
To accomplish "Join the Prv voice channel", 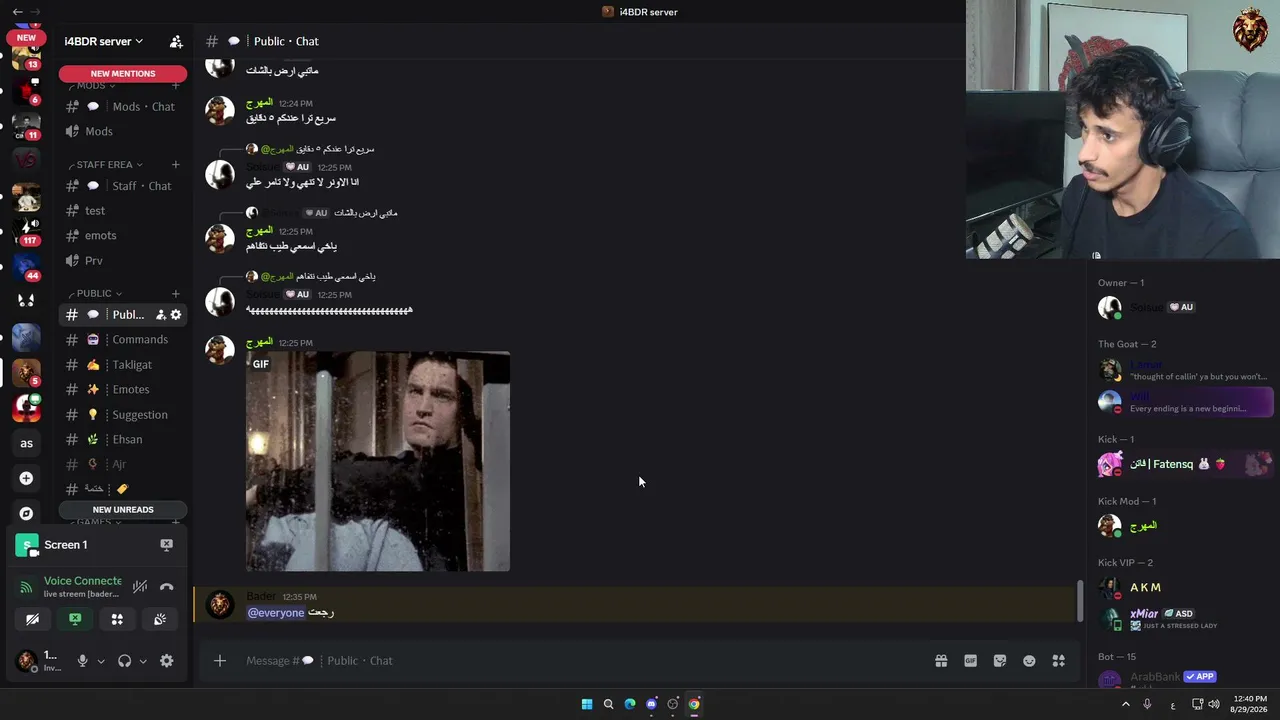I will click(123, 261).
